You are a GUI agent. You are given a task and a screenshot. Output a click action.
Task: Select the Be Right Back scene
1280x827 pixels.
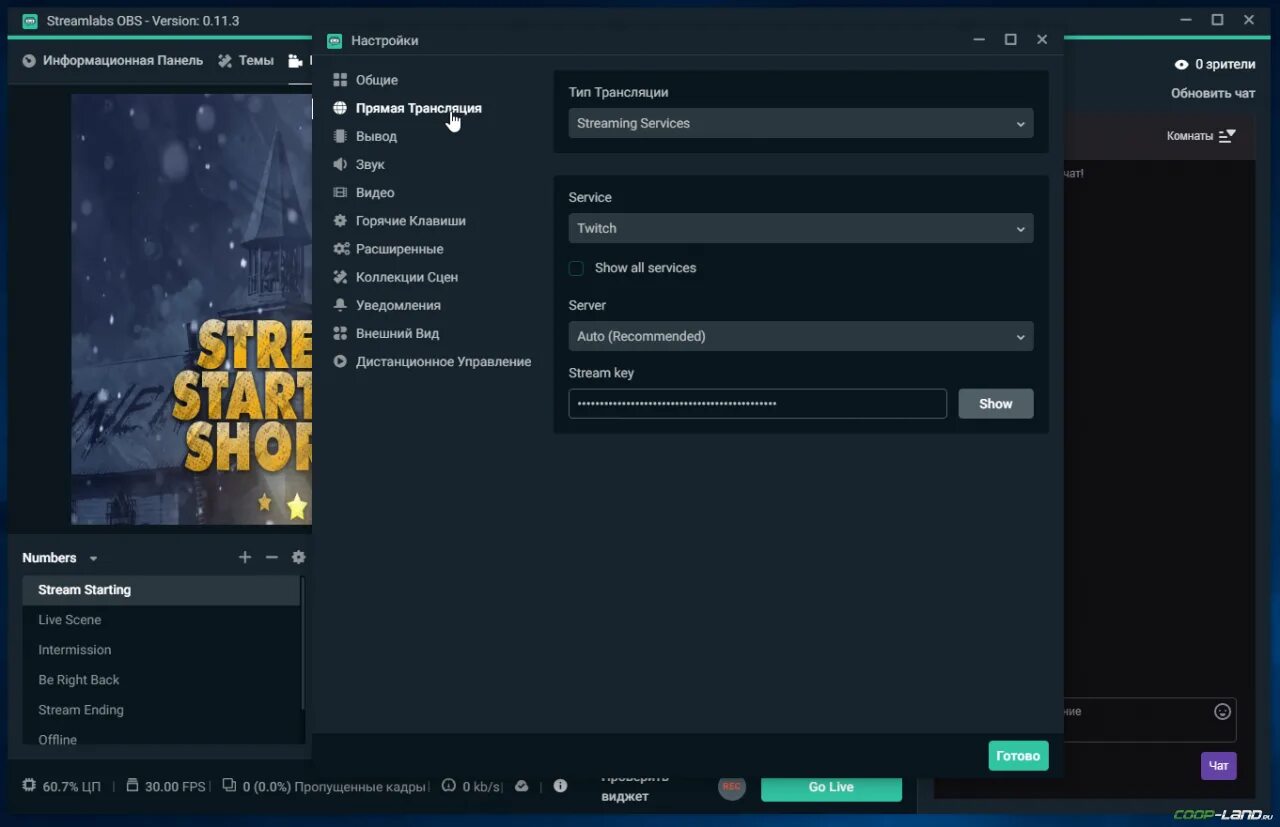(x=161, y=680)
